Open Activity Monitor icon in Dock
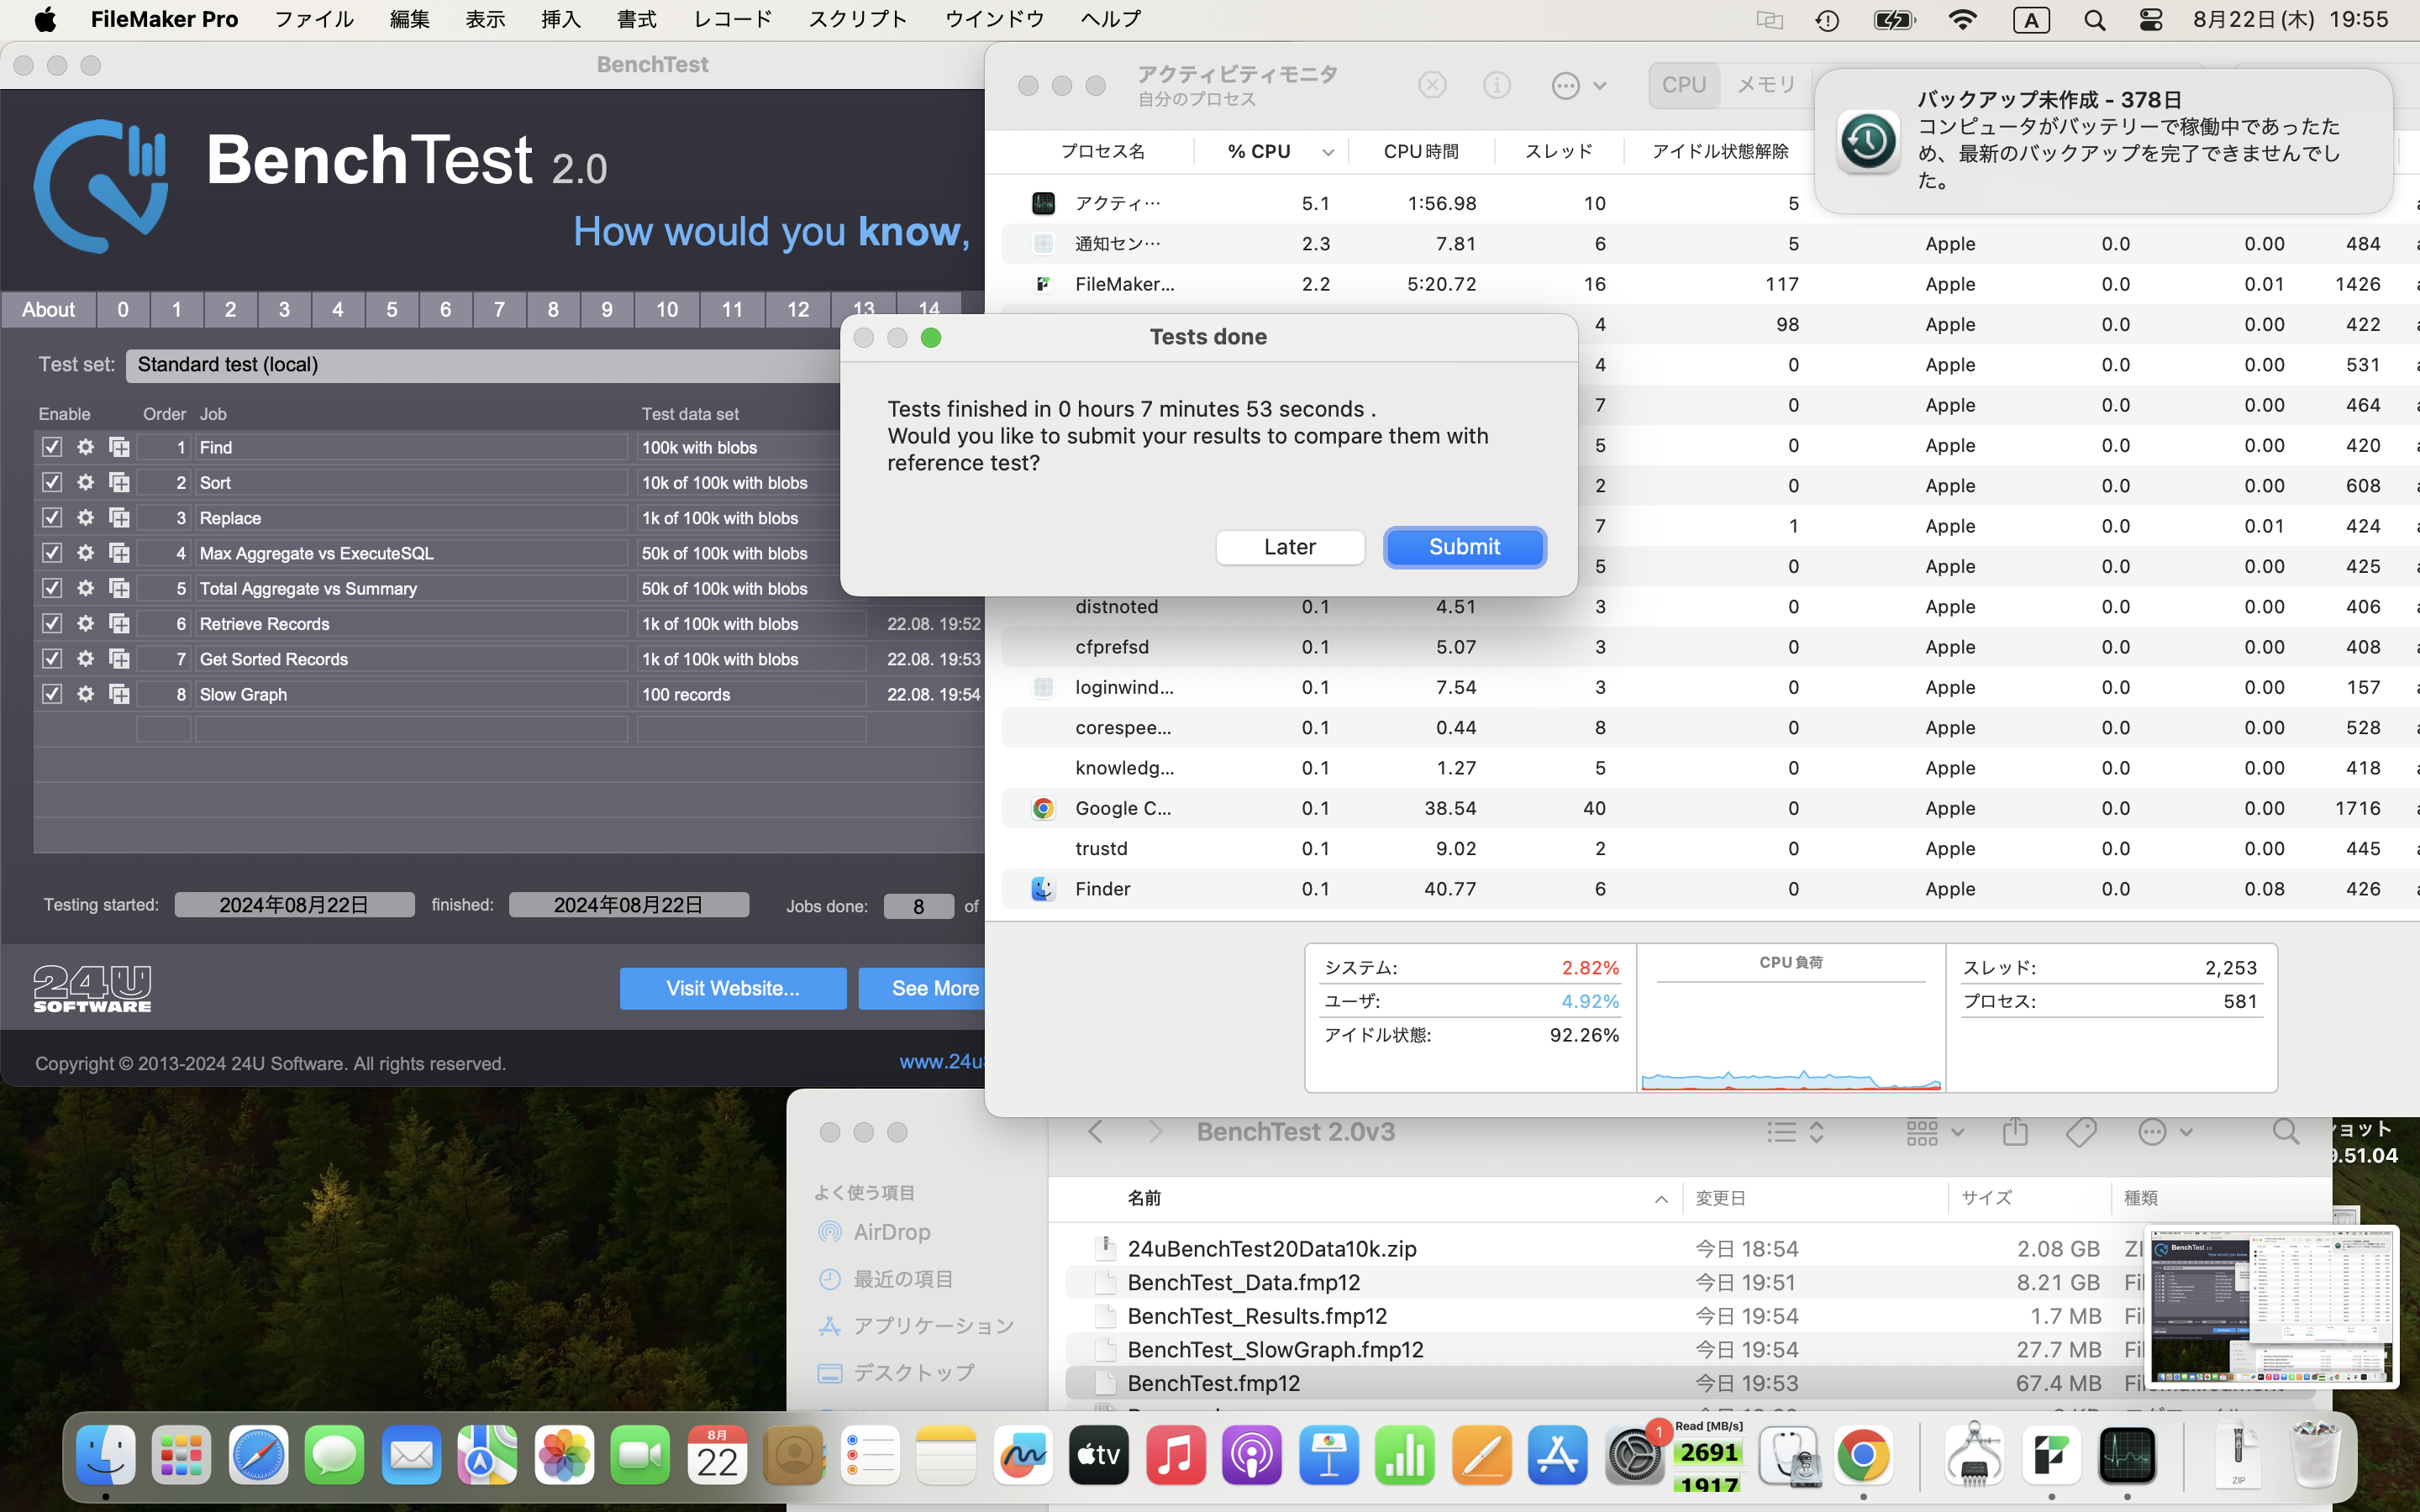Screen dimensions: 2420x1512 point(2127,1455)
